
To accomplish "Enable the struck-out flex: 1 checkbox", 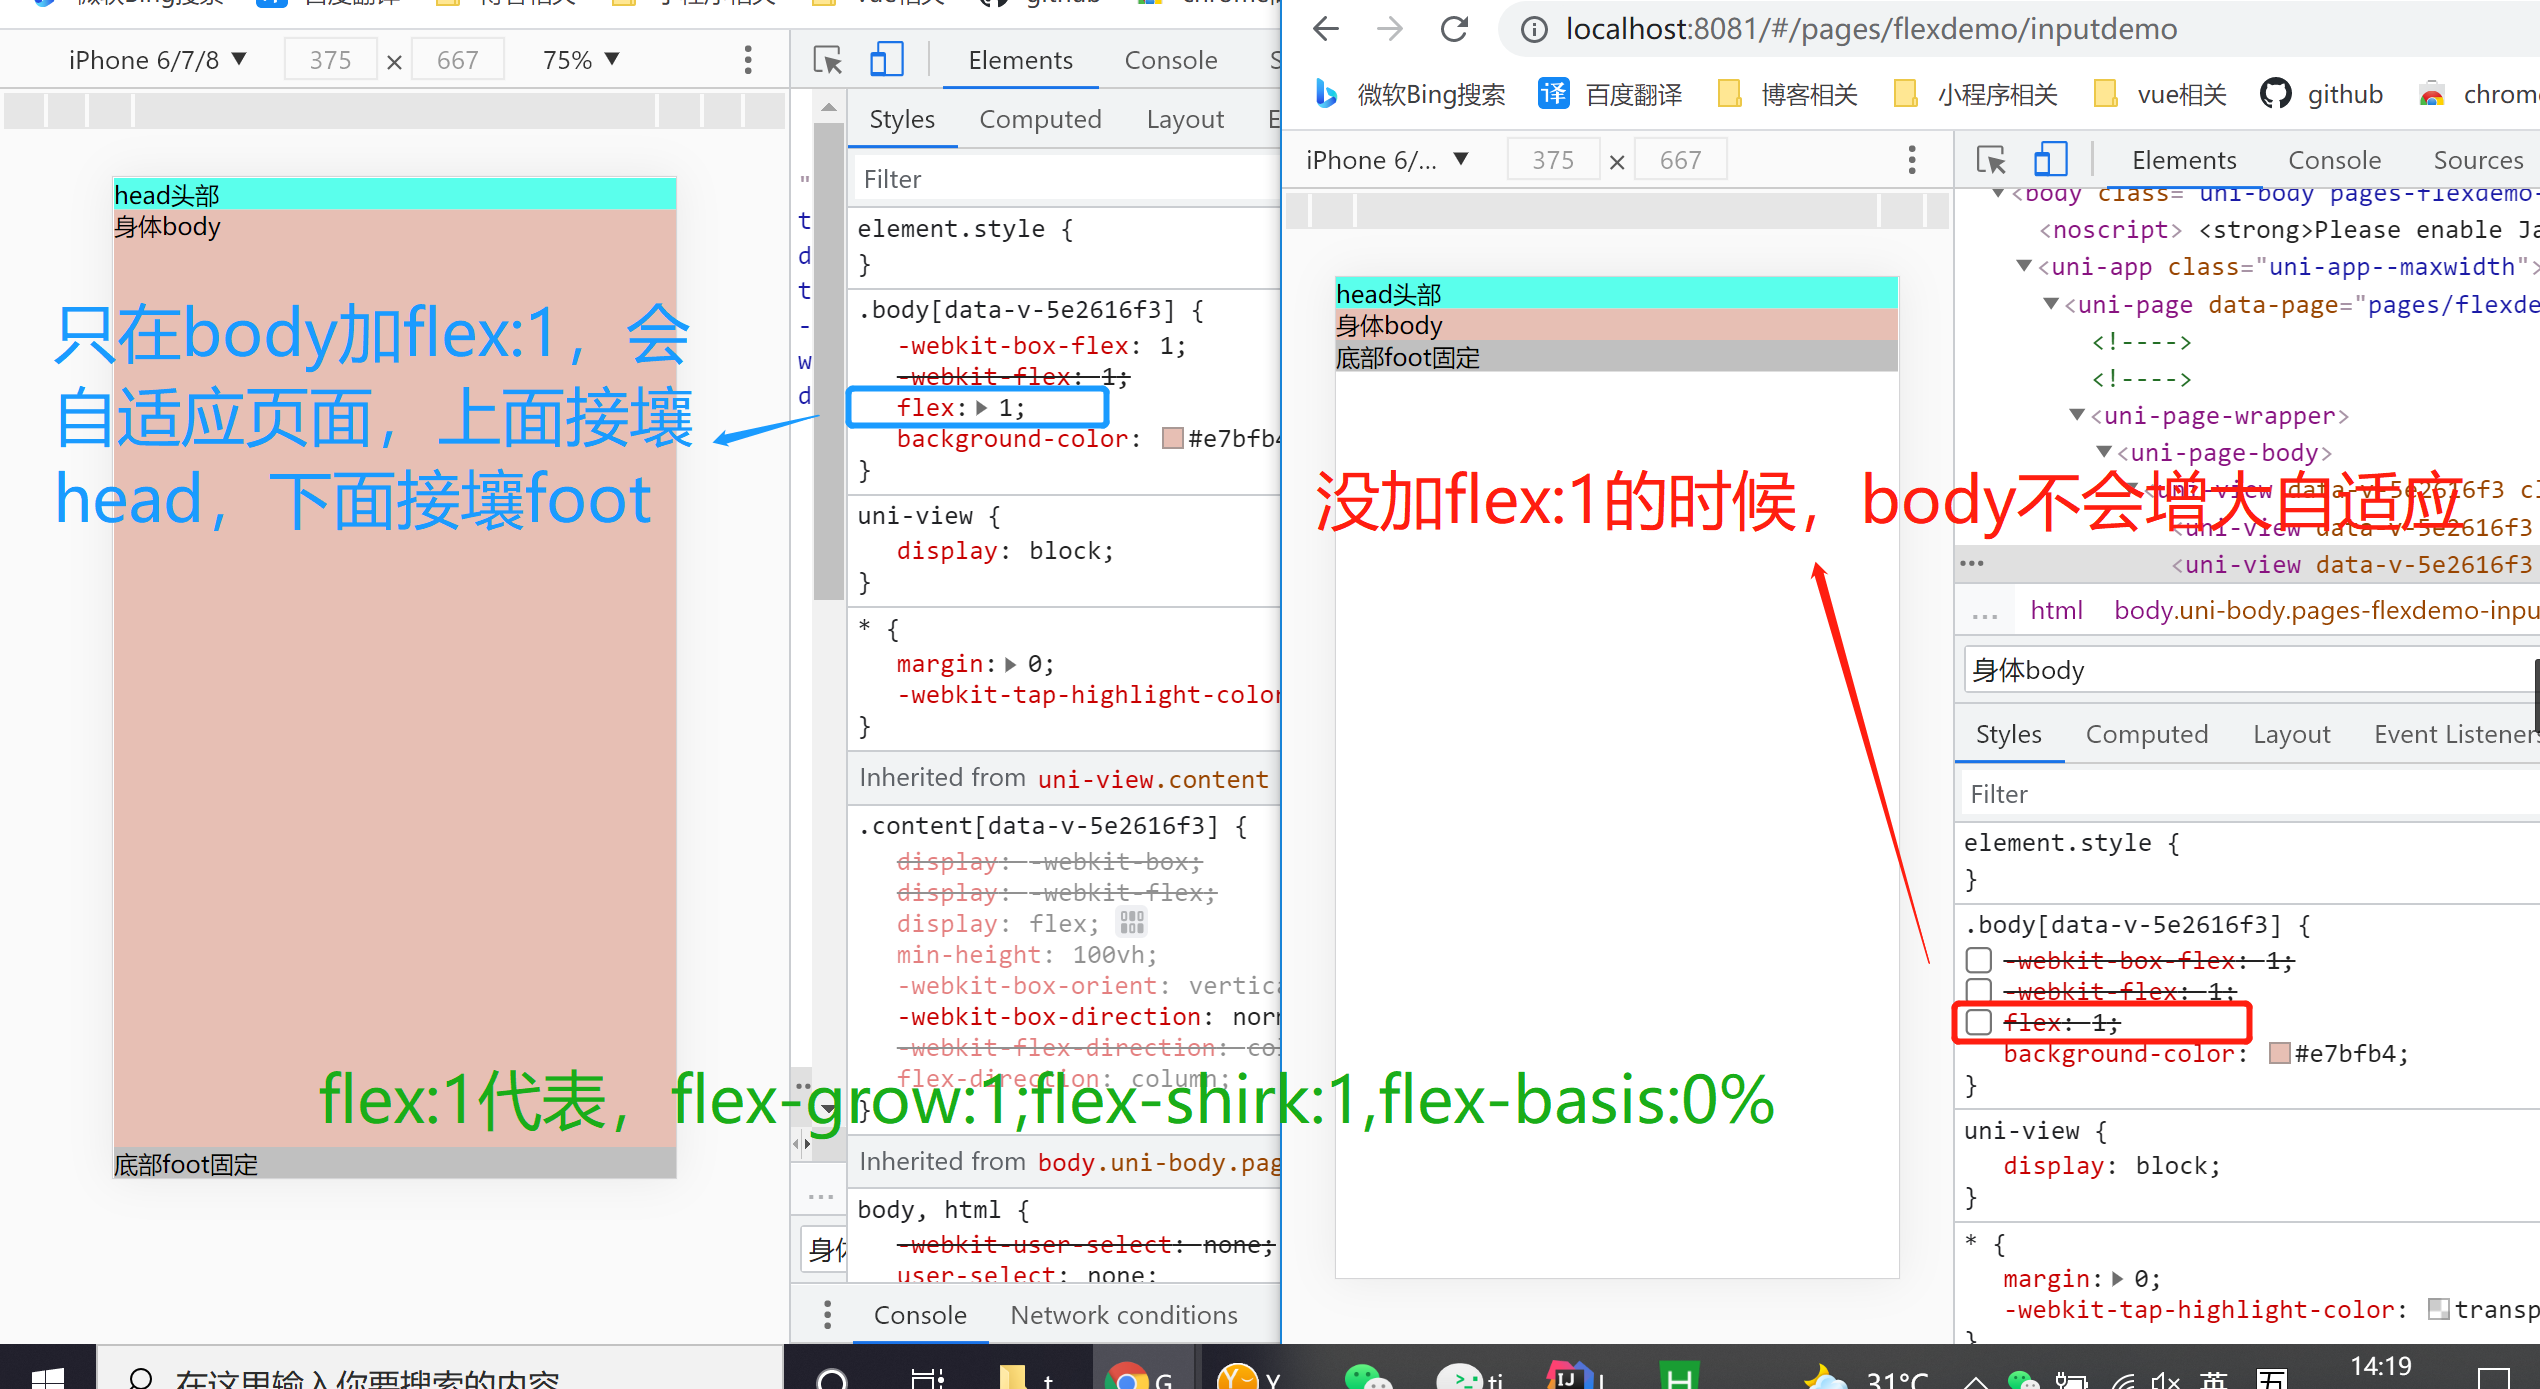I will pyautogui.click(x=1978, y=1022).
